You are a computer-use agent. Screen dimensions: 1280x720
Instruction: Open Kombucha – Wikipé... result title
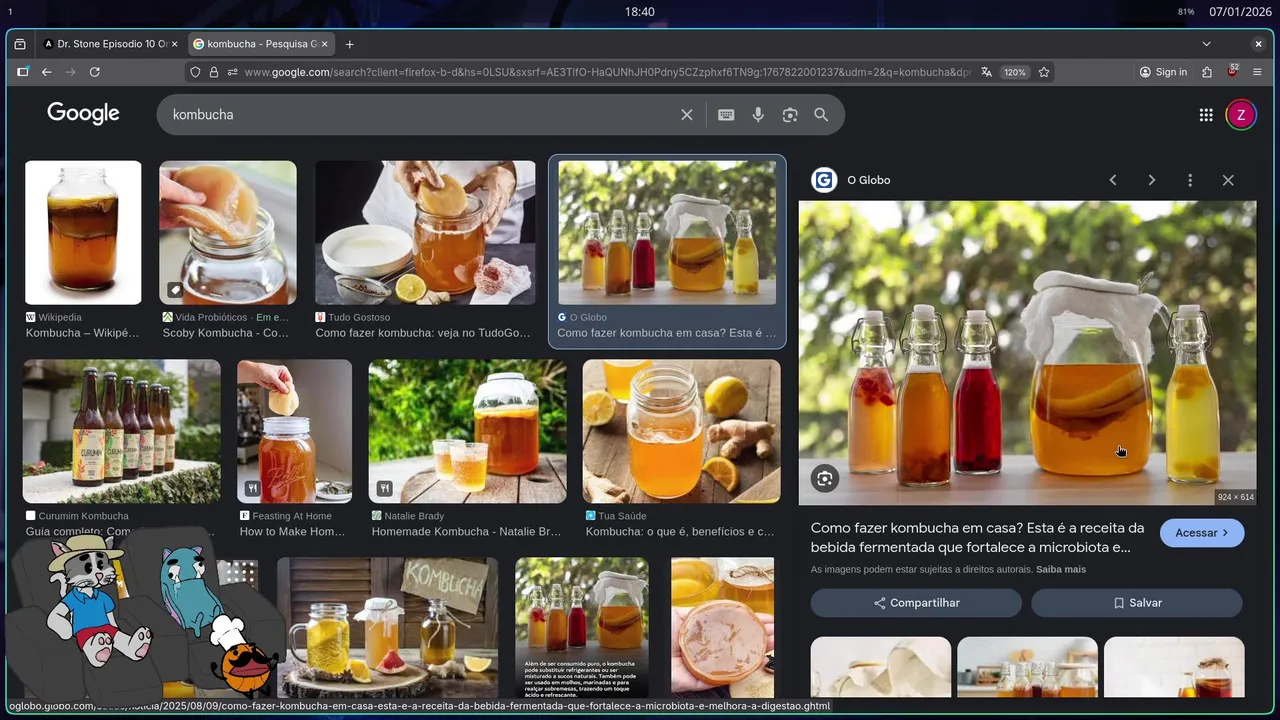(83, 333)
